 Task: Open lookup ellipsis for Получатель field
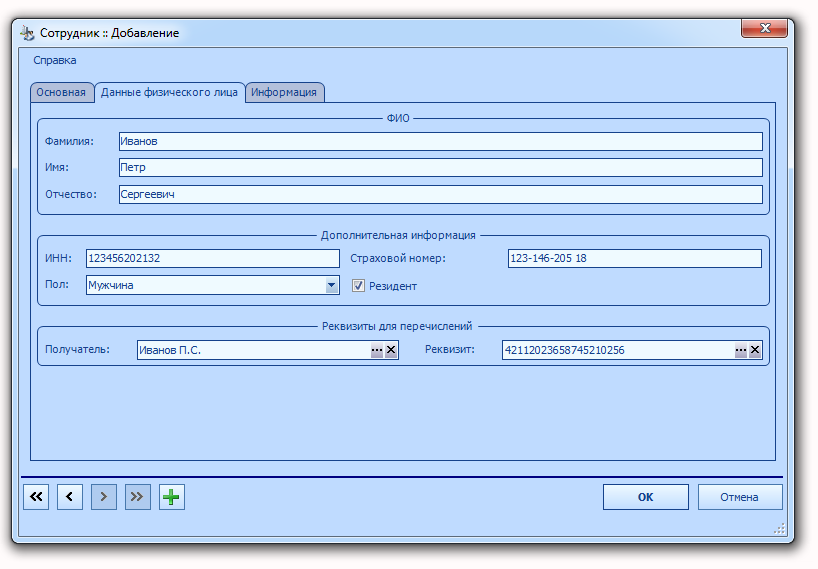click(377, 350)
